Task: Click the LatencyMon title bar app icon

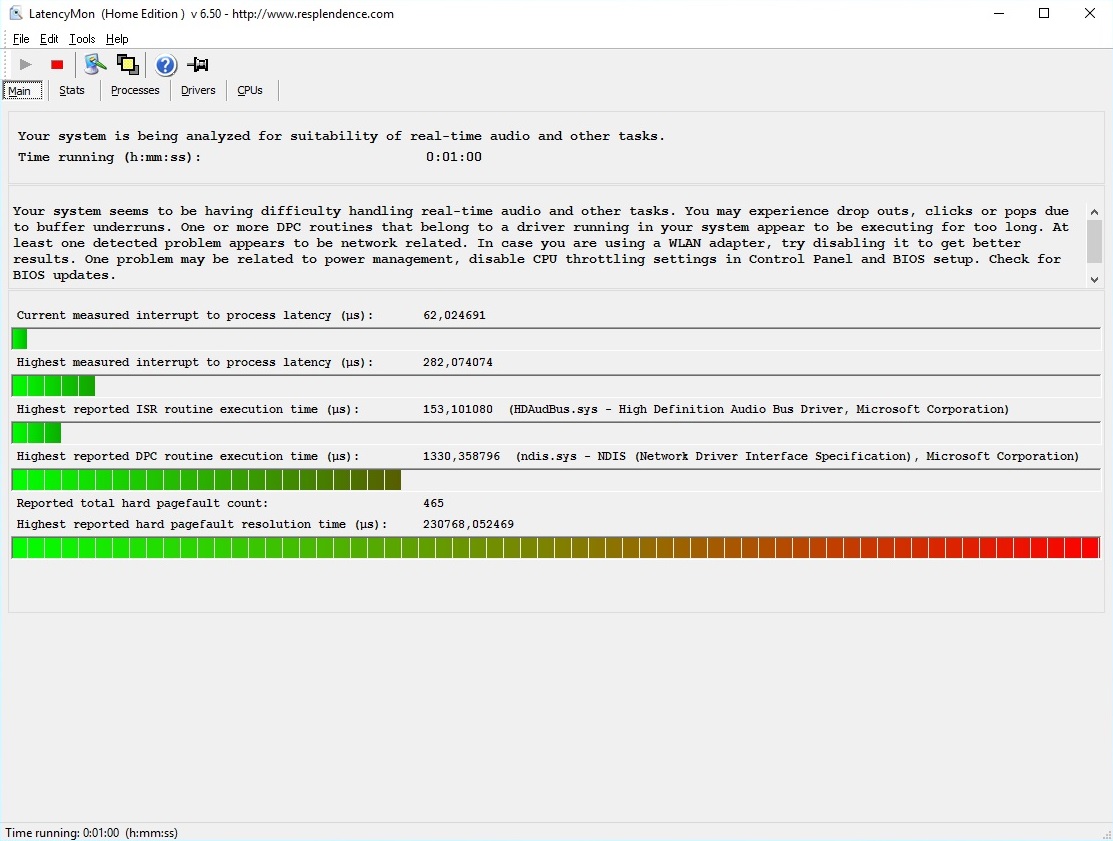Action: pyautogui.click(x=15, y=13)
